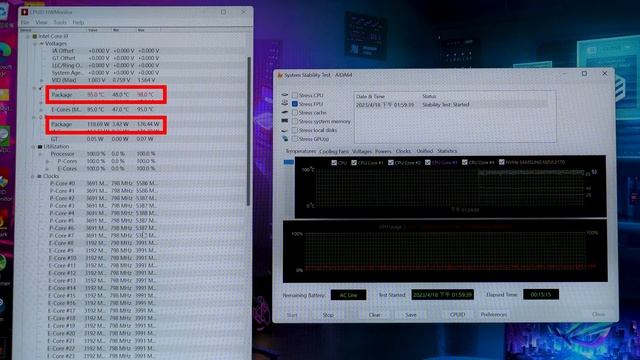The width and height of the screenshot is (640, 360).
Task: Open CPUID panel from AIDA64
Action: click(457, 315)
